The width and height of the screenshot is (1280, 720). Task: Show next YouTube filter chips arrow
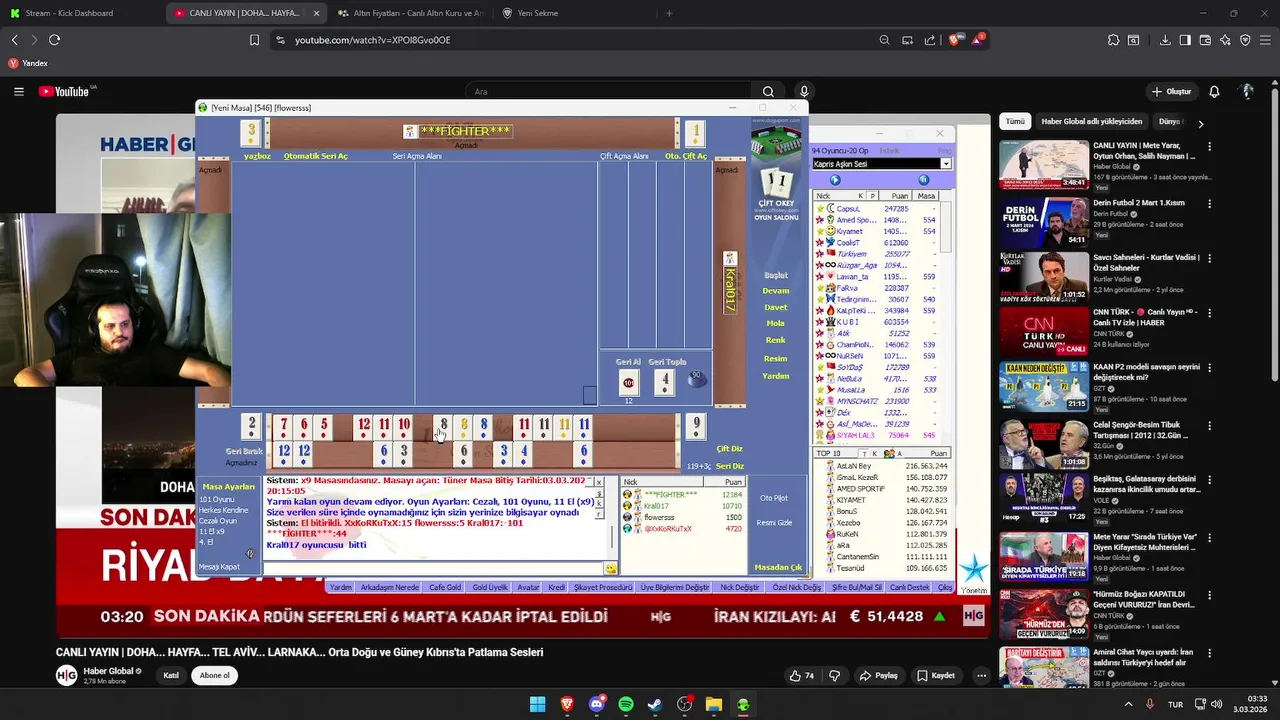1201,123
